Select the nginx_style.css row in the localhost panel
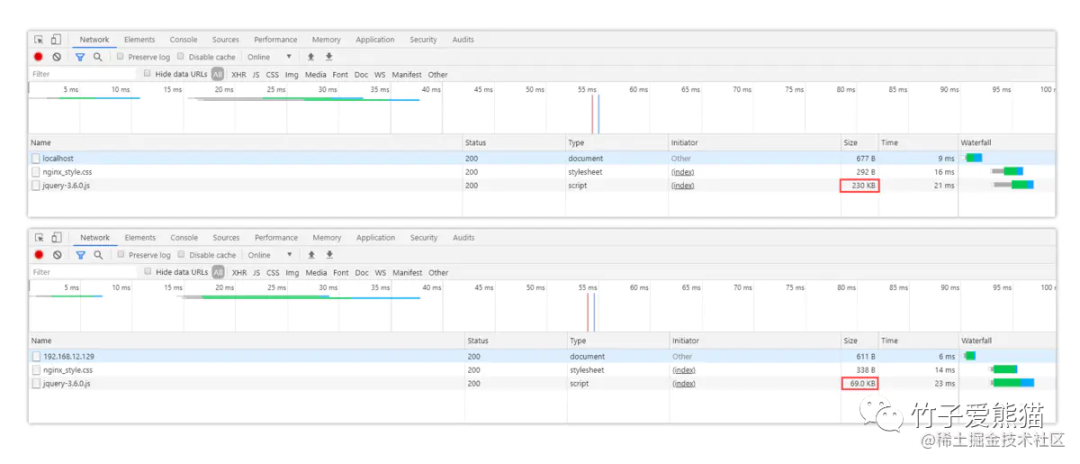1080x464 pixels. 542,172
